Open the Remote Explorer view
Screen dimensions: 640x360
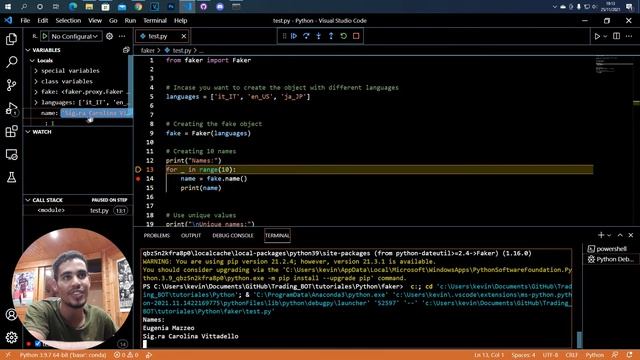(x=11, y=154)
